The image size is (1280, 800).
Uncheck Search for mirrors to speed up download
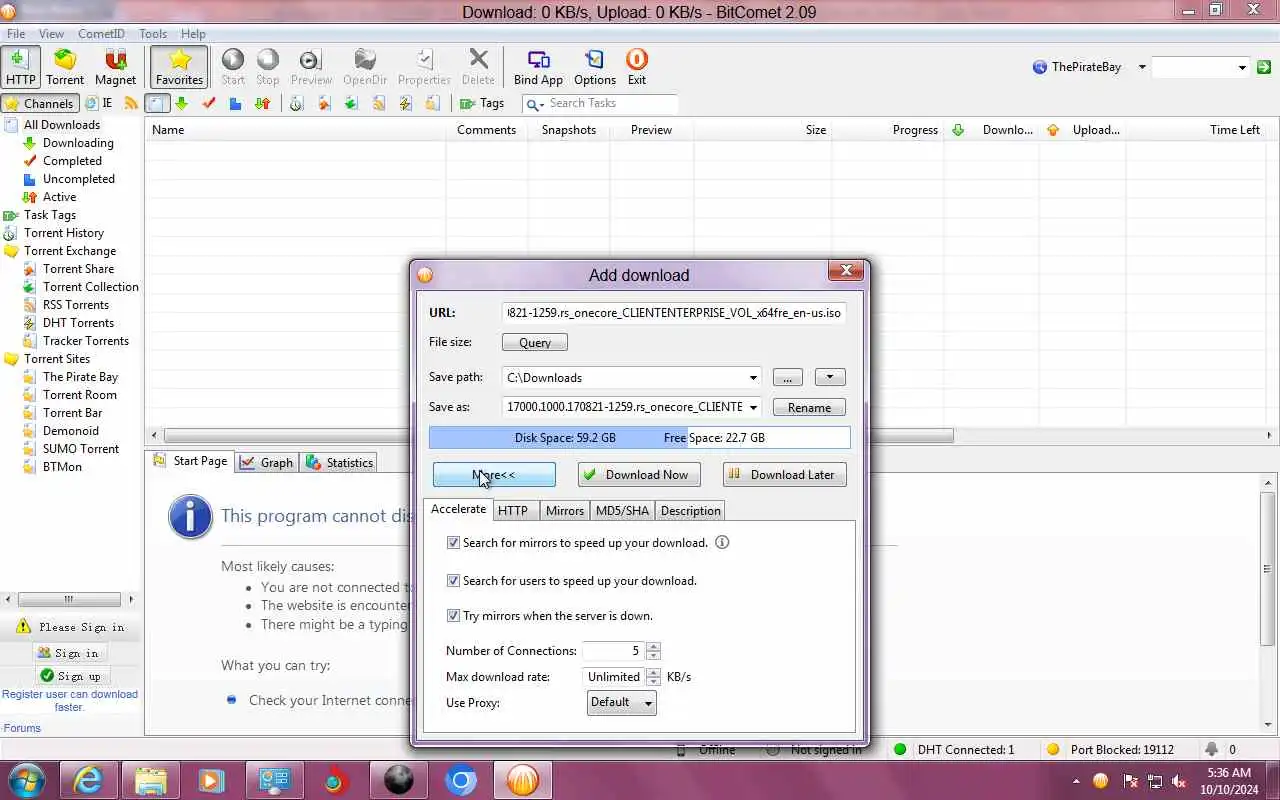point(453,542)
